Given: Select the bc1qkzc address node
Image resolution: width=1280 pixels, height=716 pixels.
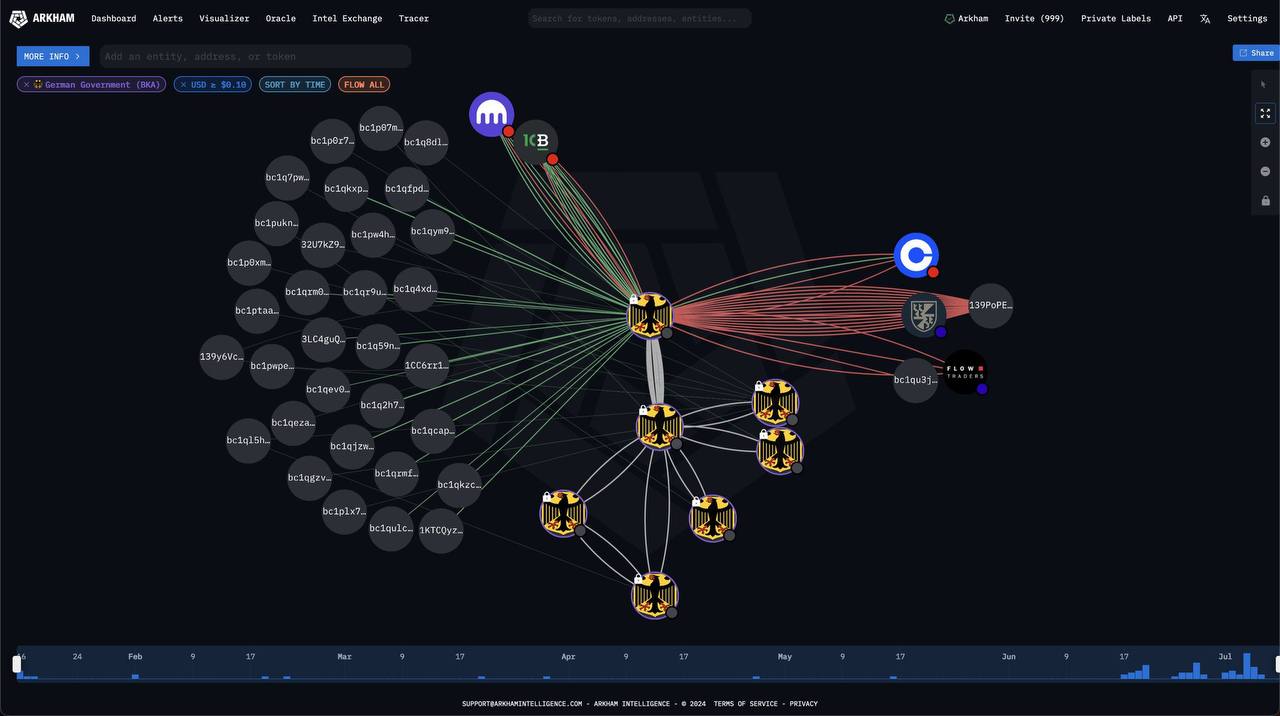Looking at the screenshot, I should click(x=459, y=485).
